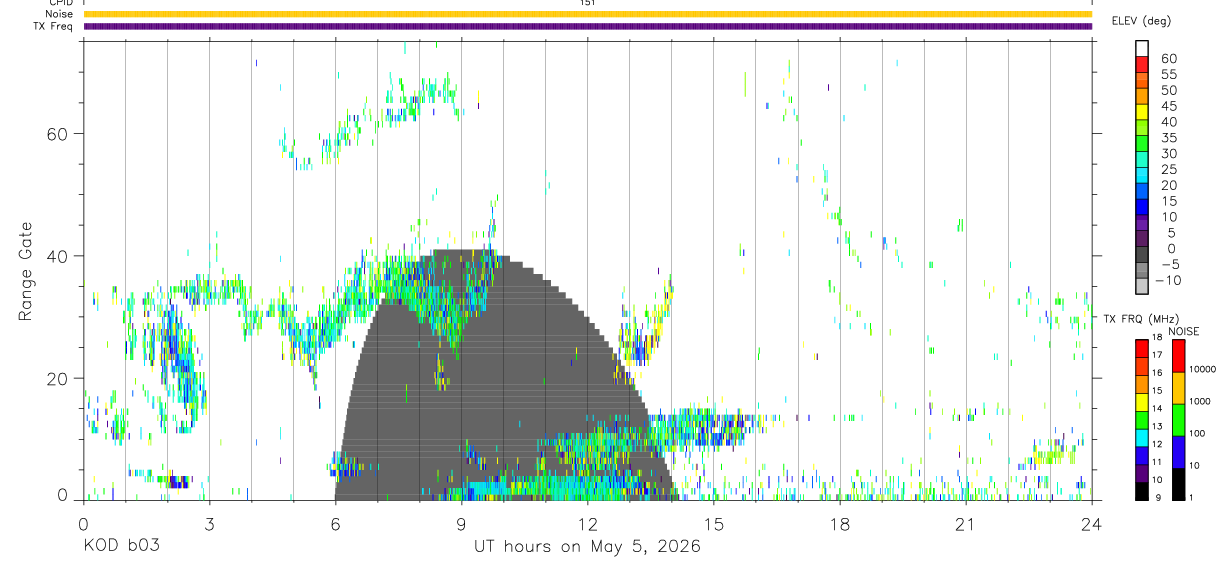
Task: Click the purple TX Freq bar above the plot
Action: [x=587, y=26]
